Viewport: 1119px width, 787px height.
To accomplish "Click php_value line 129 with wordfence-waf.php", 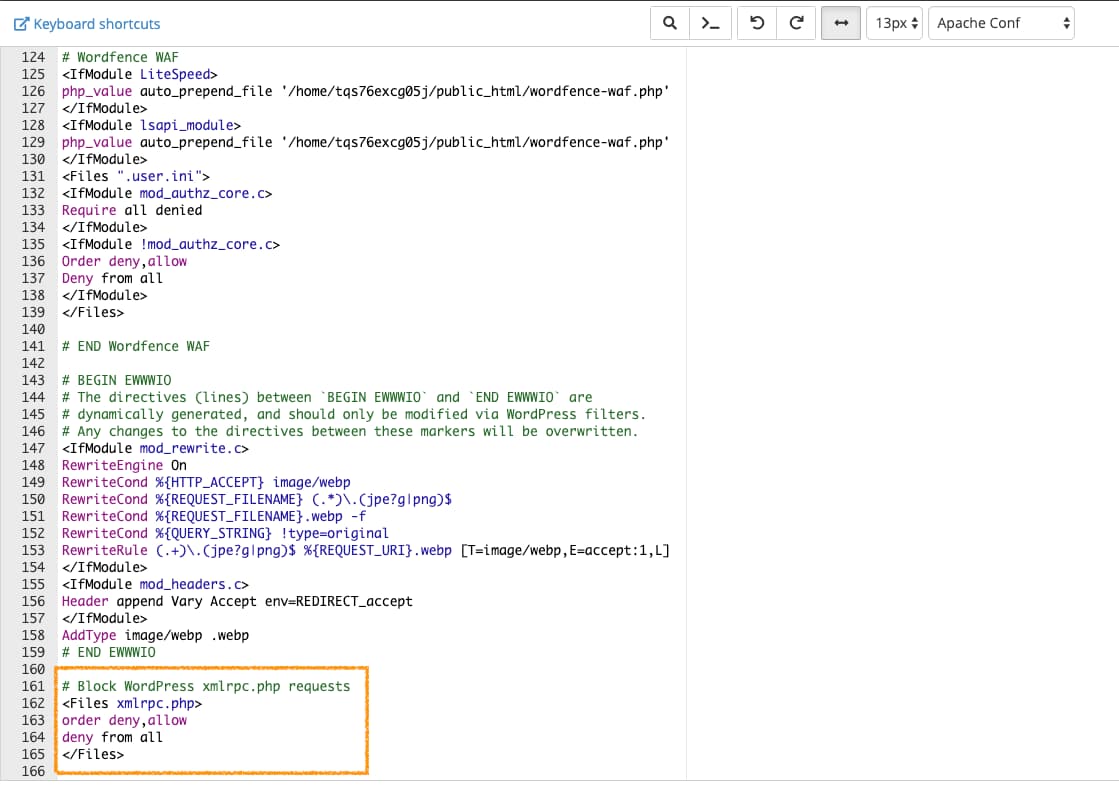I will (365, 142).
